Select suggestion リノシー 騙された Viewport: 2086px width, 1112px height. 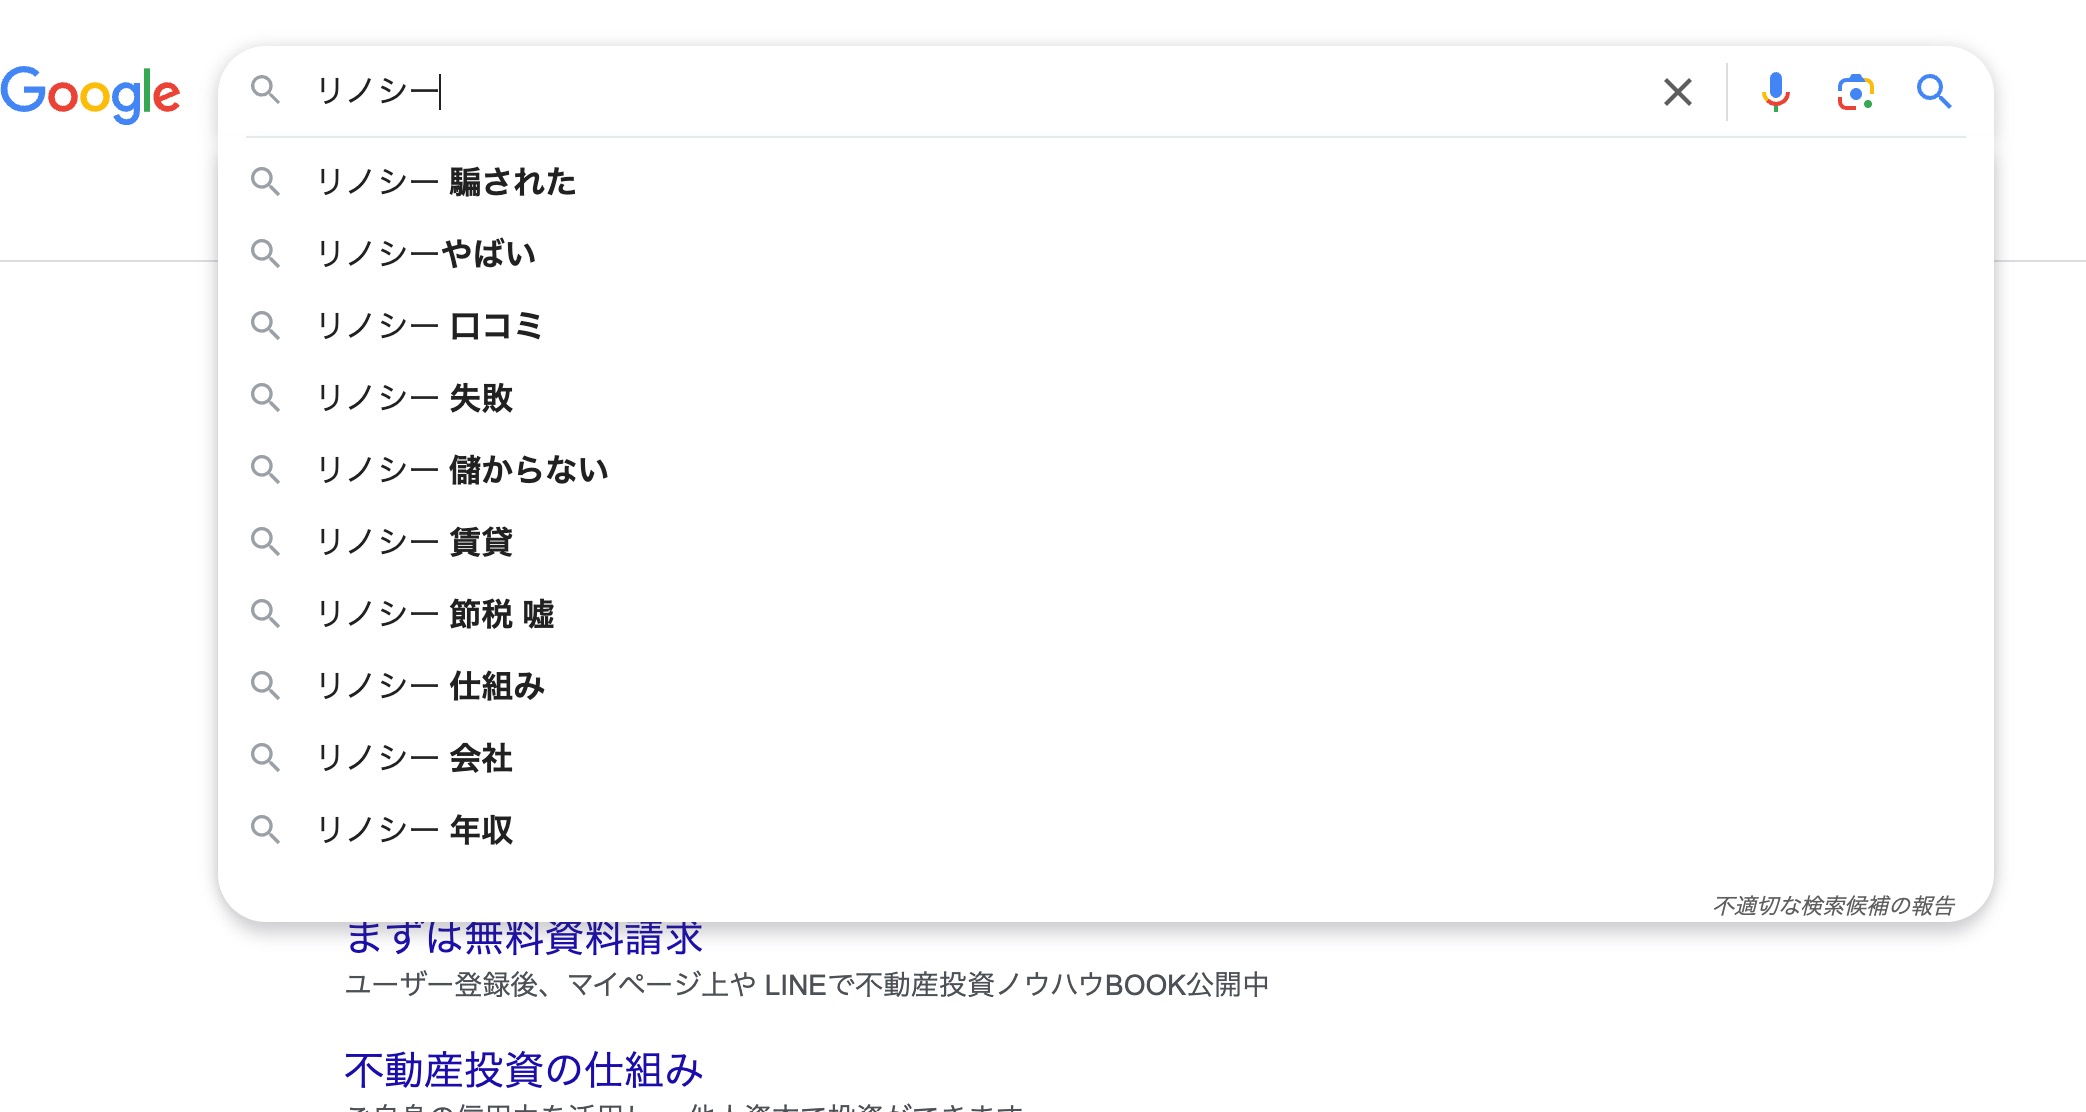click(x=446, y=182)
